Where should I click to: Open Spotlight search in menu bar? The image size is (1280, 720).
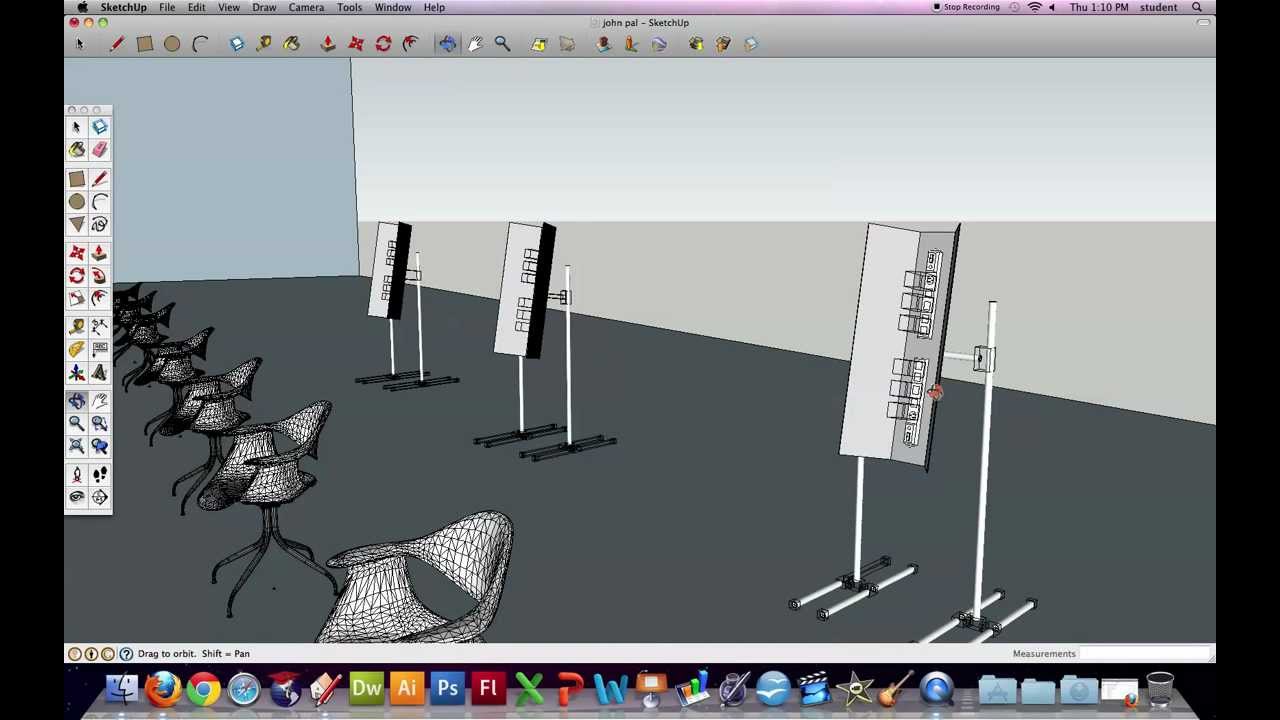coord(1197,7)
